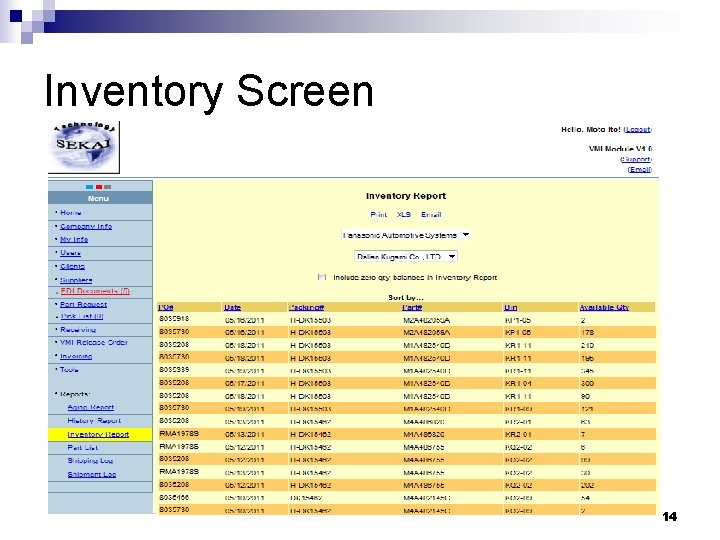Open the History Report
Image resolution: width=720 pixels, height=540 pixels.
click(x=94, y=421)
